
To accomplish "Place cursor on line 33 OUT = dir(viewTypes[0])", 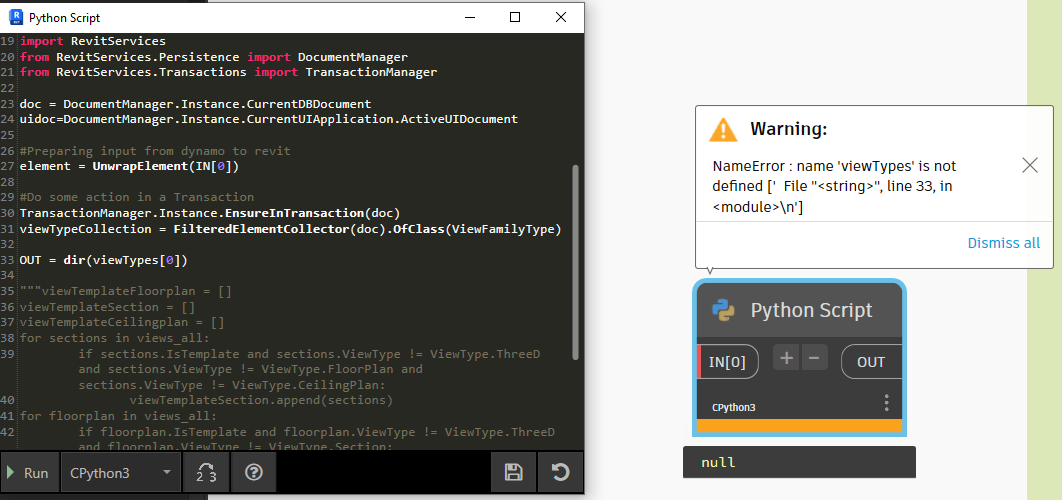I will [104, 260].
